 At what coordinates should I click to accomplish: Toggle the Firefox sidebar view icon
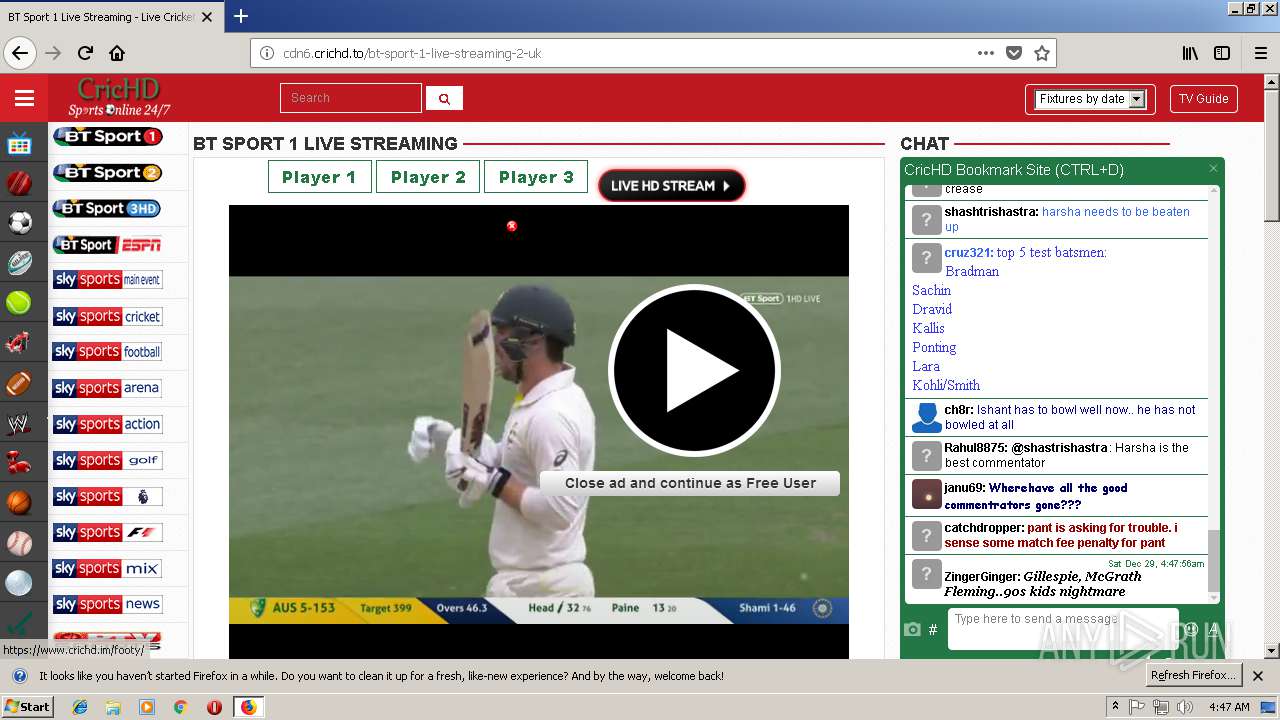[1222, 53]
